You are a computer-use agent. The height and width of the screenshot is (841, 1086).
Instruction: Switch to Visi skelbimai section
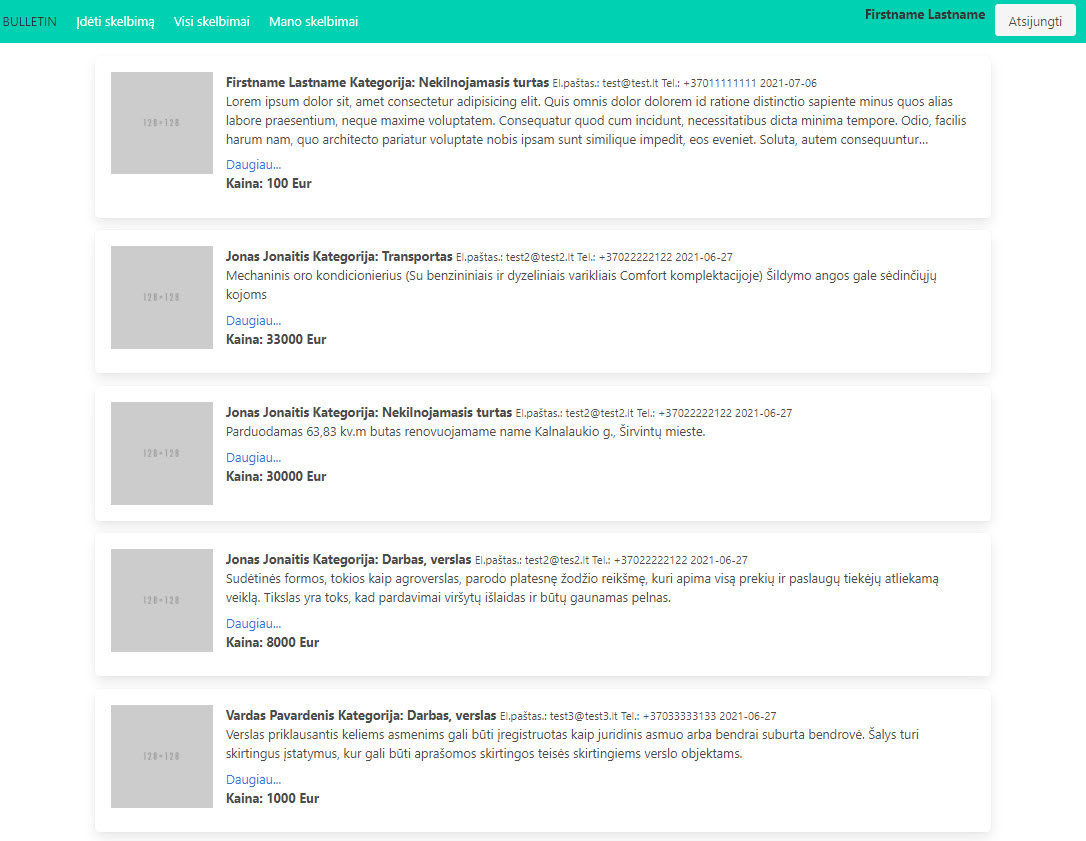point(212,20)
